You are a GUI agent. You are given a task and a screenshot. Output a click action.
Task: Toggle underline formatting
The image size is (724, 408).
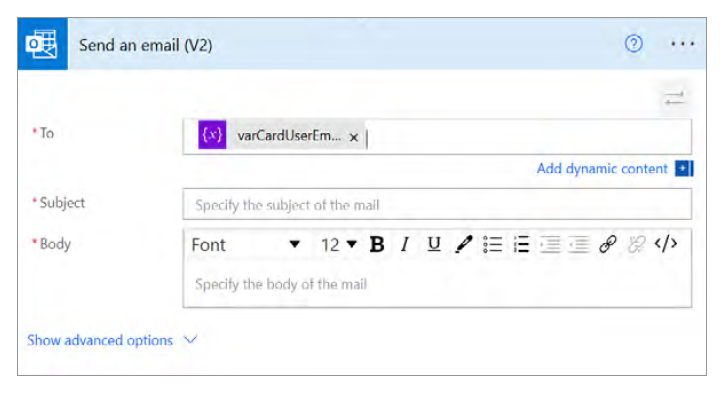pyautogui.click(x=434, y=245)
